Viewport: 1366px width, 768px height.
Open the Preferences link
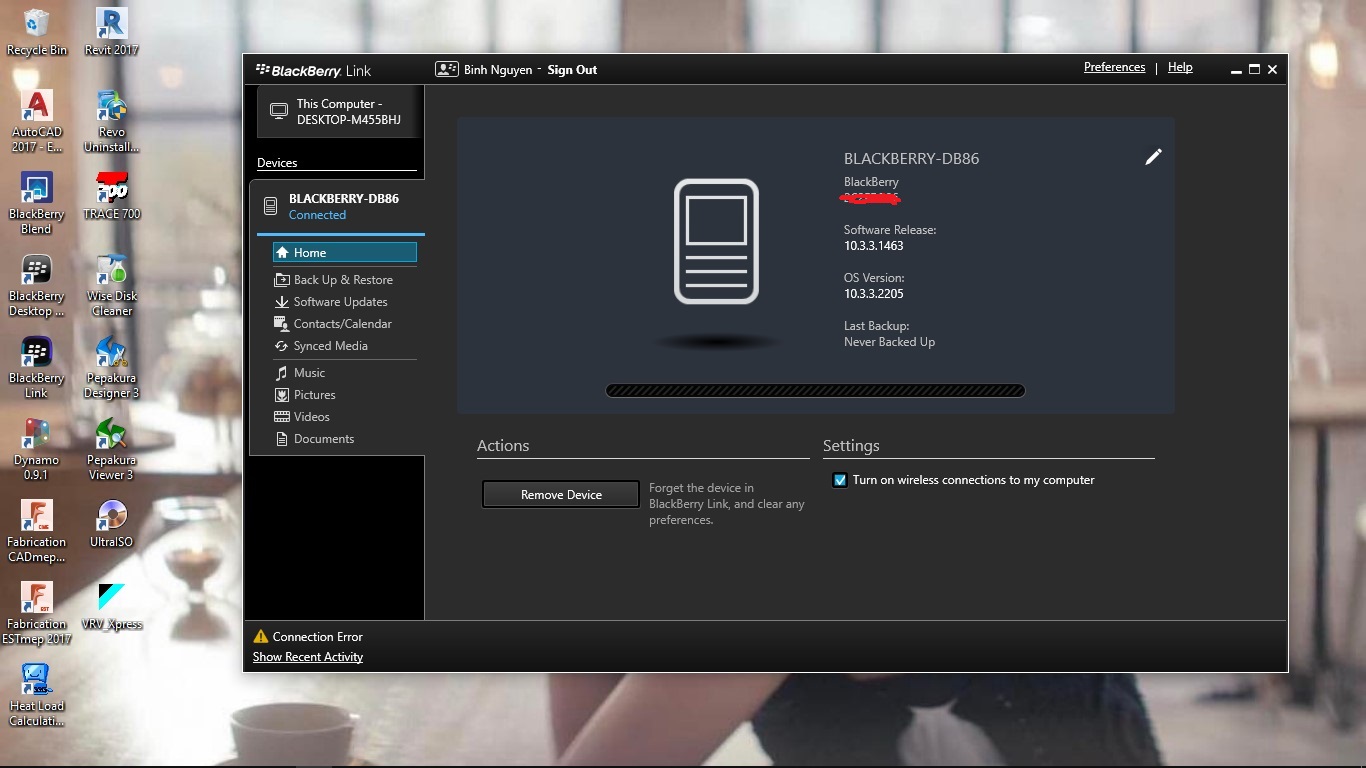[x=1114, y=67]
